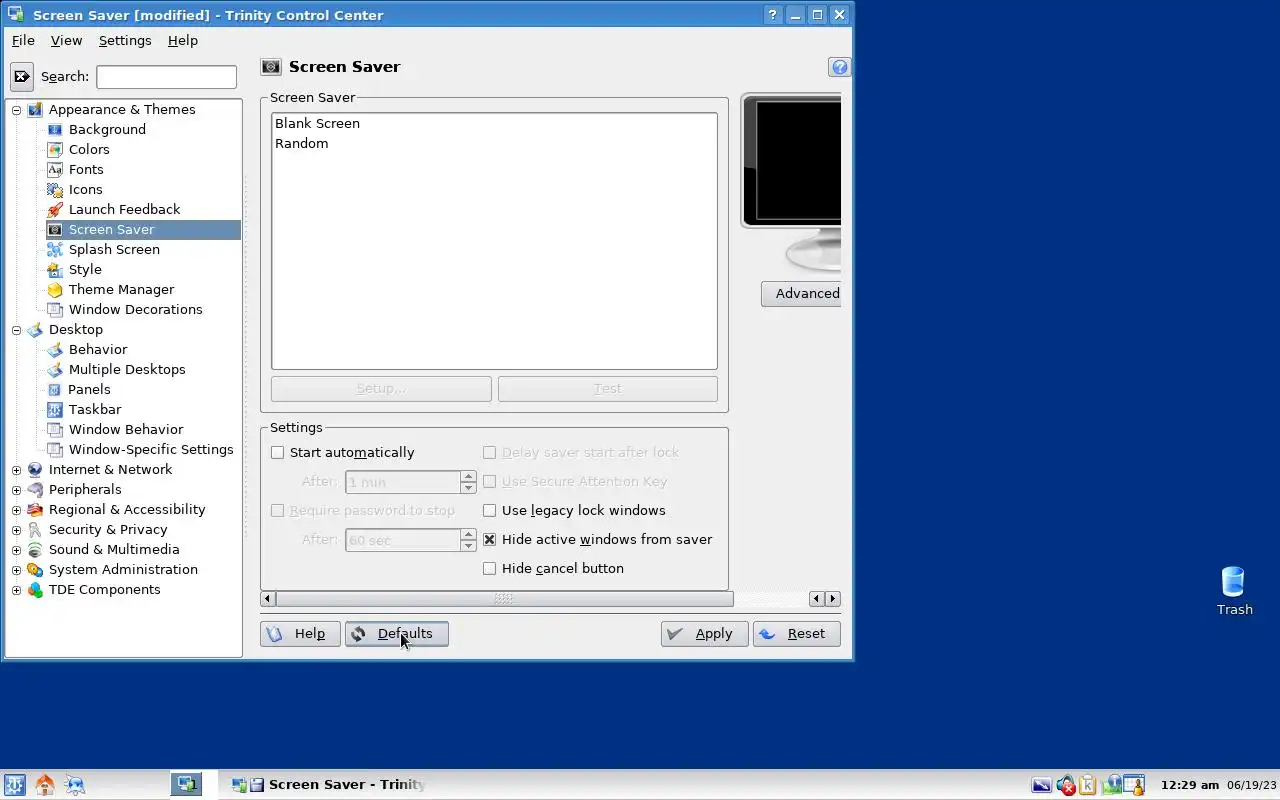This screenshot has height=800, width=1280.
Task: Open the File menu
Action: pyautogui.click(x=23, y=40)
